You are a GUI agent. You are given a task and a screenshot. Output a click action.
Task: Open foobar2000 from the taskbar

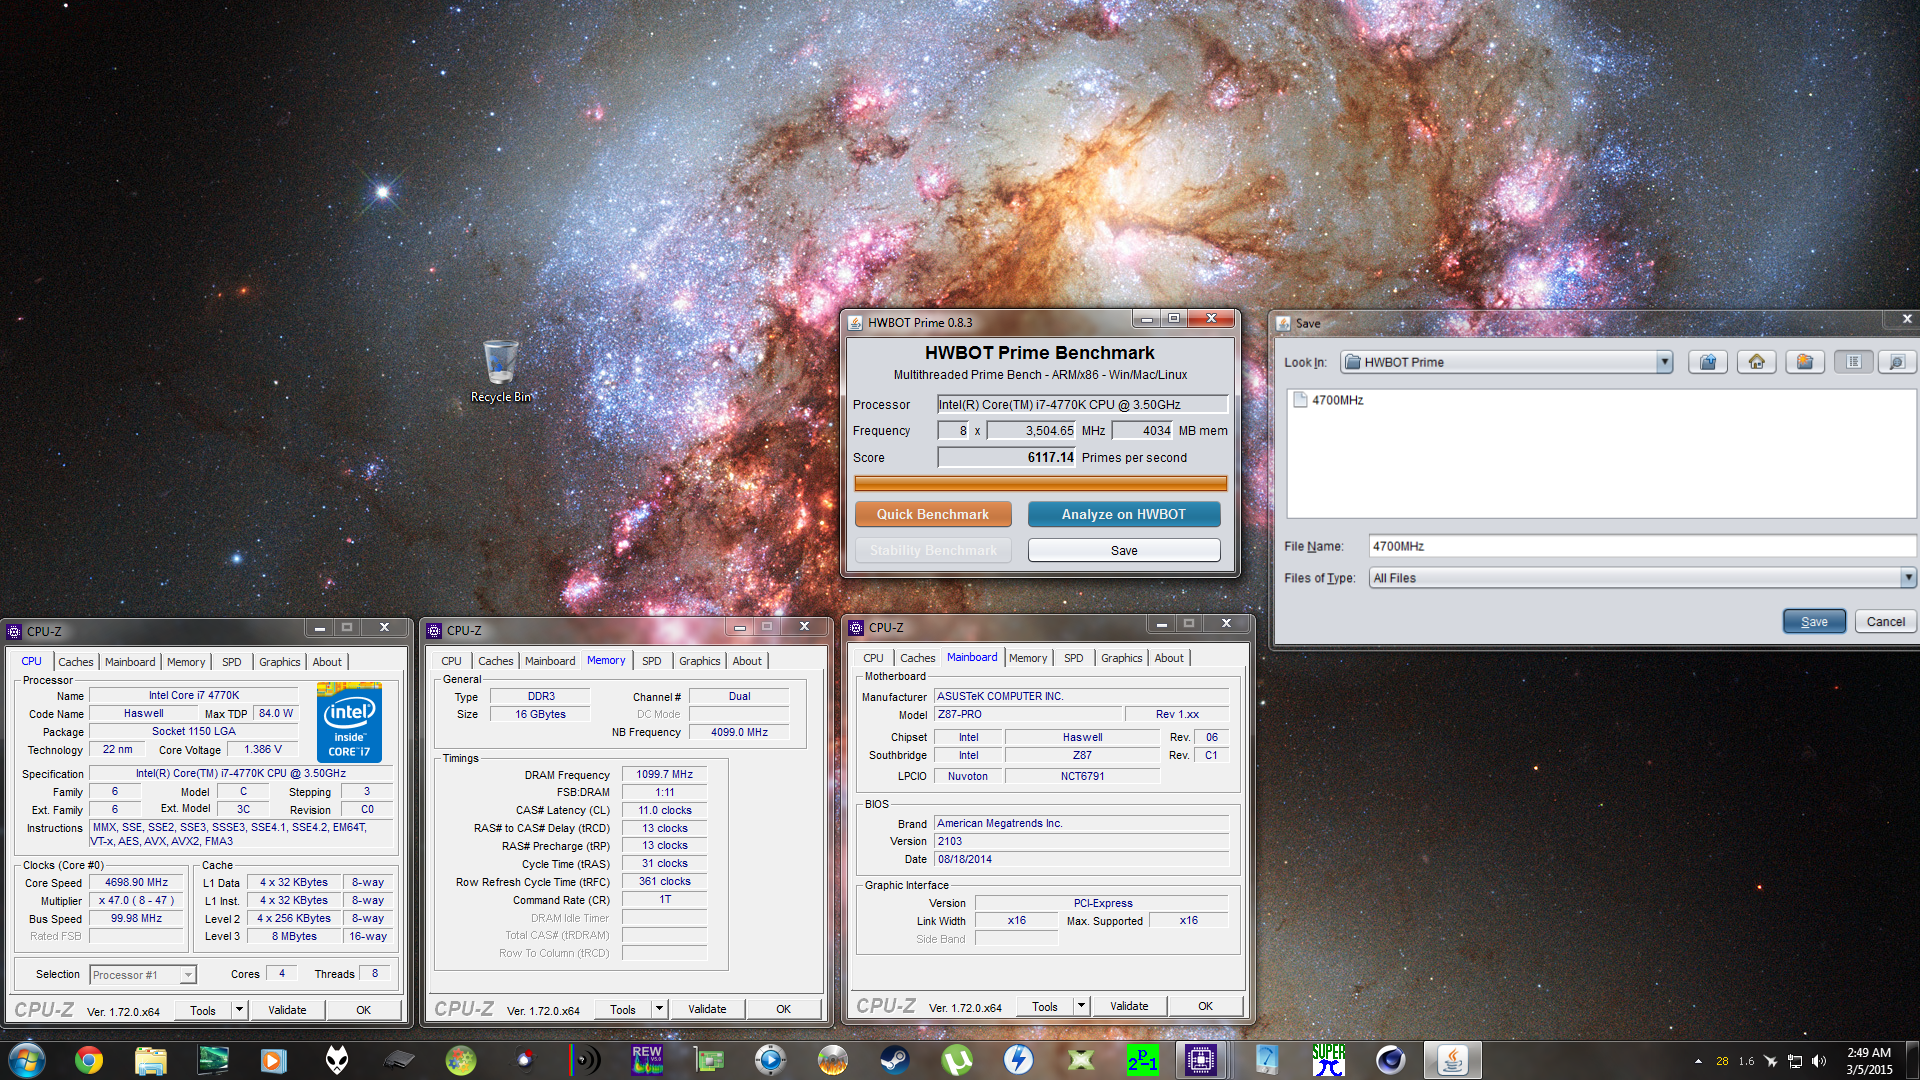pyautogui.click(x=337, y=1060)
